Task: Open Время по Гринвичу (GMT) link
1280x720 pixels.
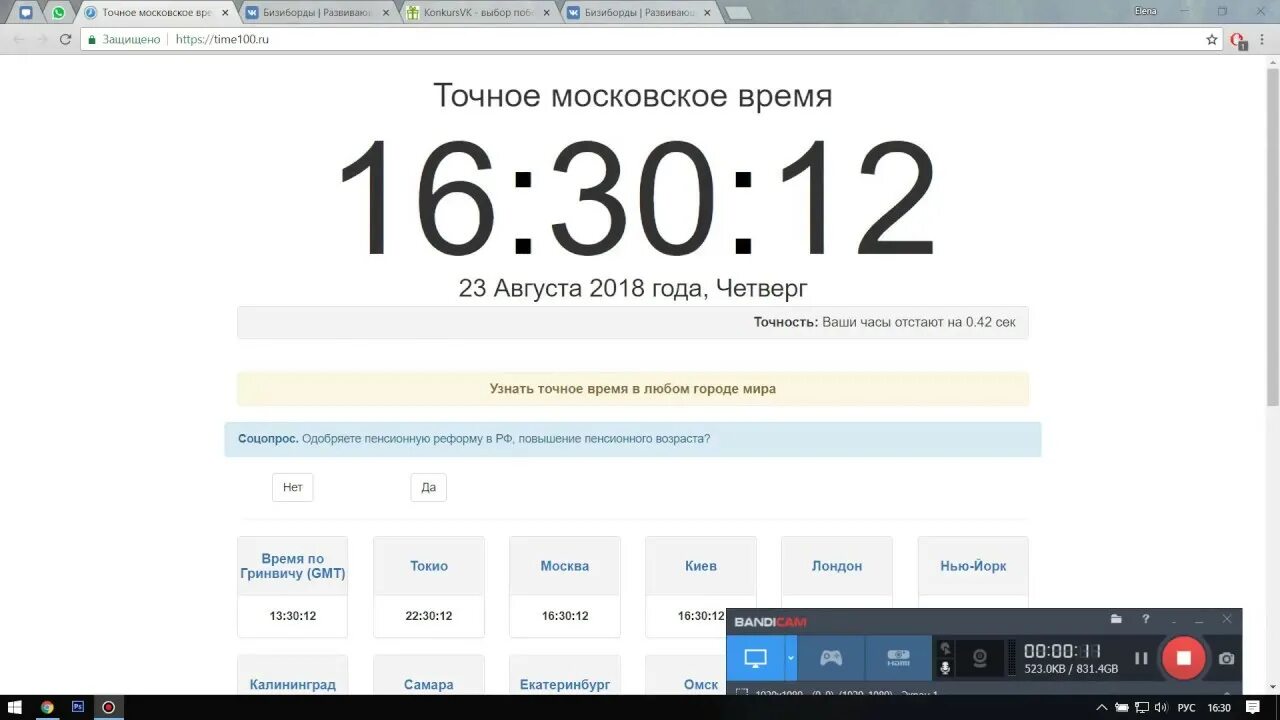Action: (292, 566)
